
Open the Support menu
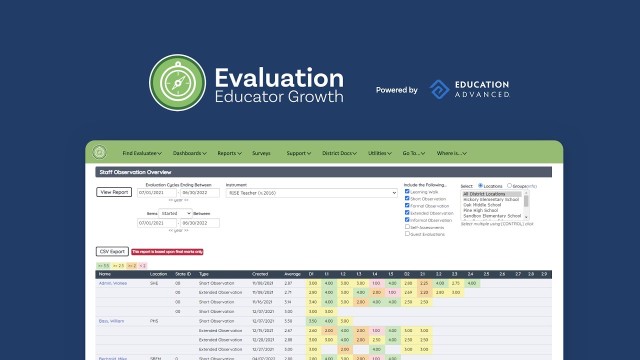point(298,153)
